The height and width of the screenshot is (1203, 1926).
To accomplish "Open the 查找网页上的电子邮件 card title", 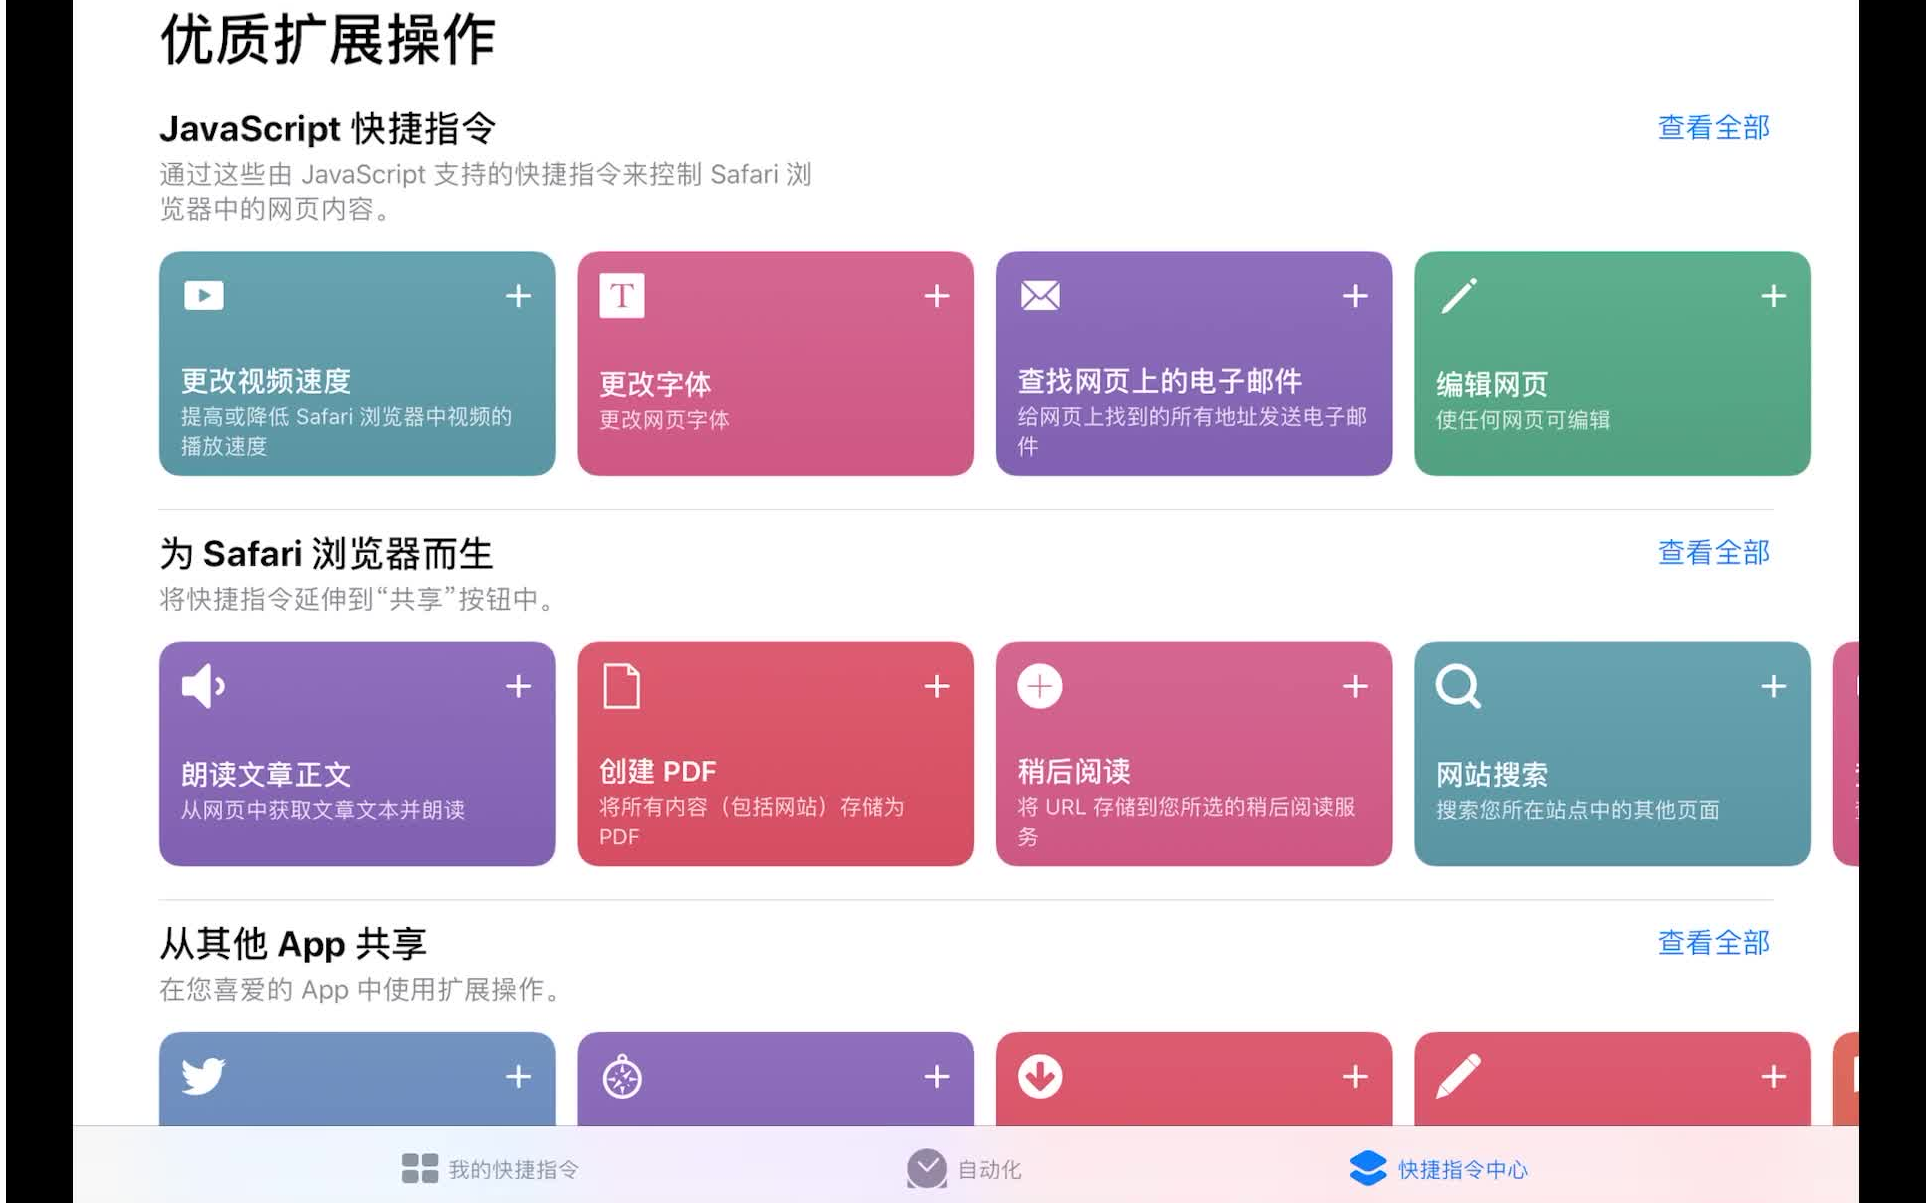I will 1159,381.
